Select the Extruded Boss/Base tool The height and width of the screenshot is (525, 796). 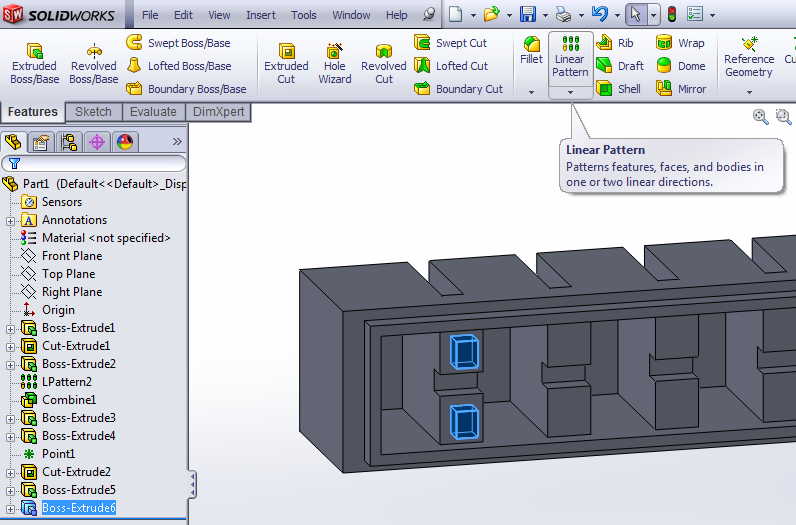coord(35,63)
